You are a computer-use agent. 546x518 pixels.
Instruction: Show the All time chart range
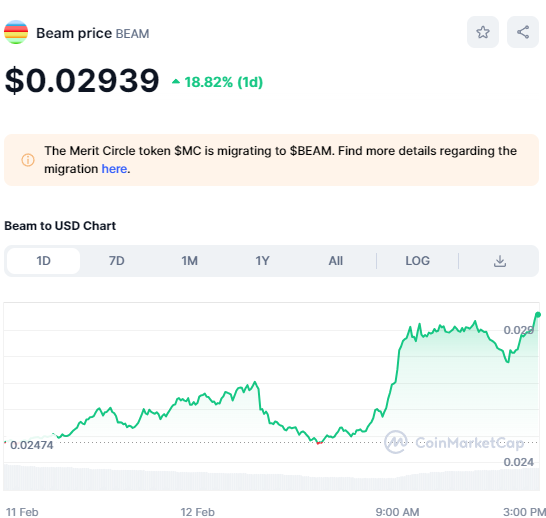[x=336, y=261]
